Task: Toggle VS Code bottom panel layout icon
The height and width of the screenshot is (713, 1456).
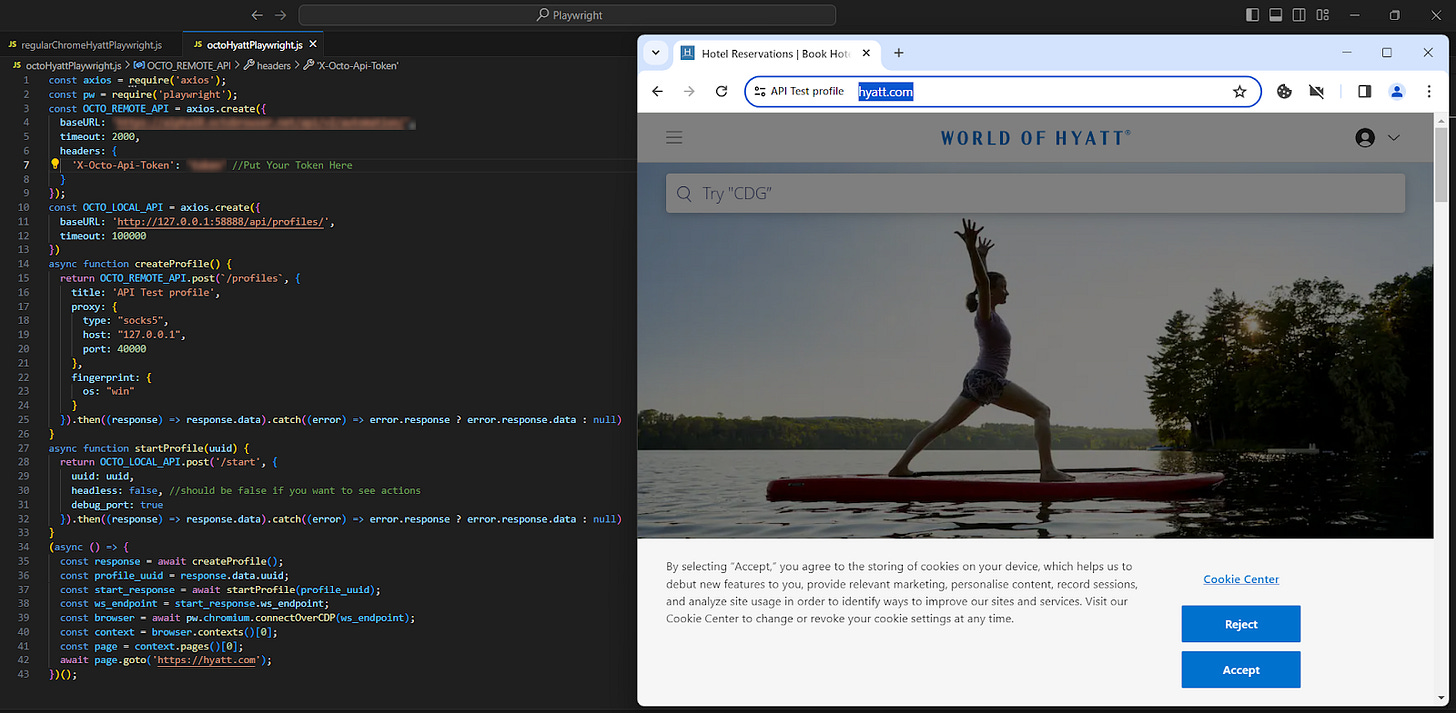Action: (x=1276, y=15)
